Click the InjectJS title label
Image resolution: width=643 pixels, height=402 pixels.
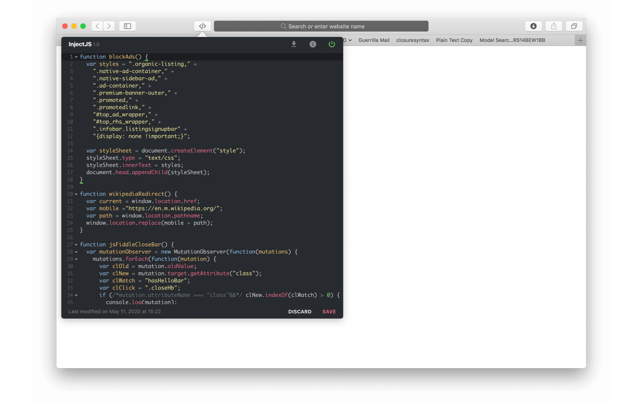80,44
